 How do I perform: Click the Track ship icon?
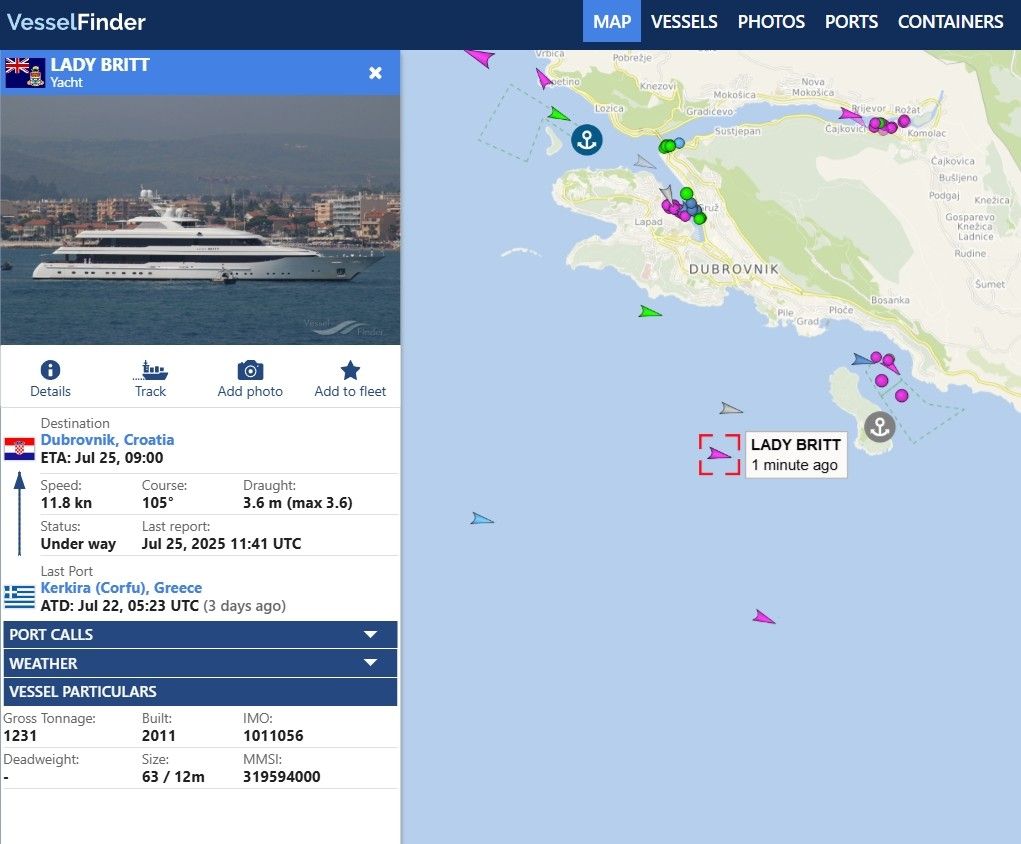click(x=150, y=371)
